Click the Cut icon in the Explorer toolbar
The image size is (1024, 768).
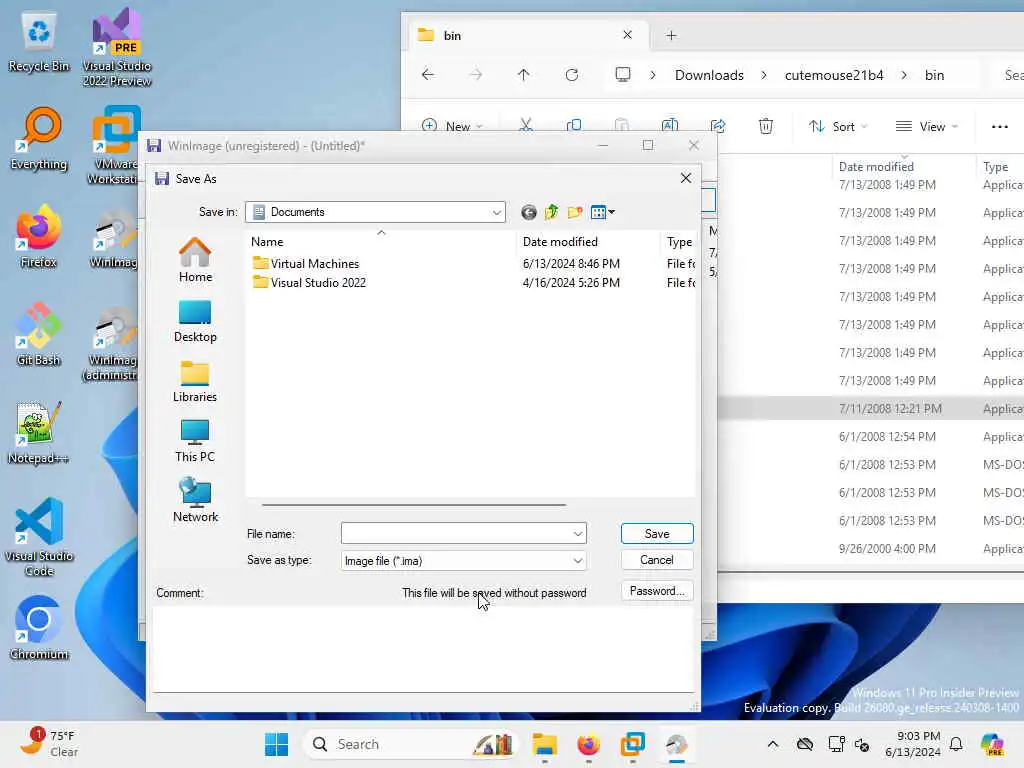pos(526,125)
